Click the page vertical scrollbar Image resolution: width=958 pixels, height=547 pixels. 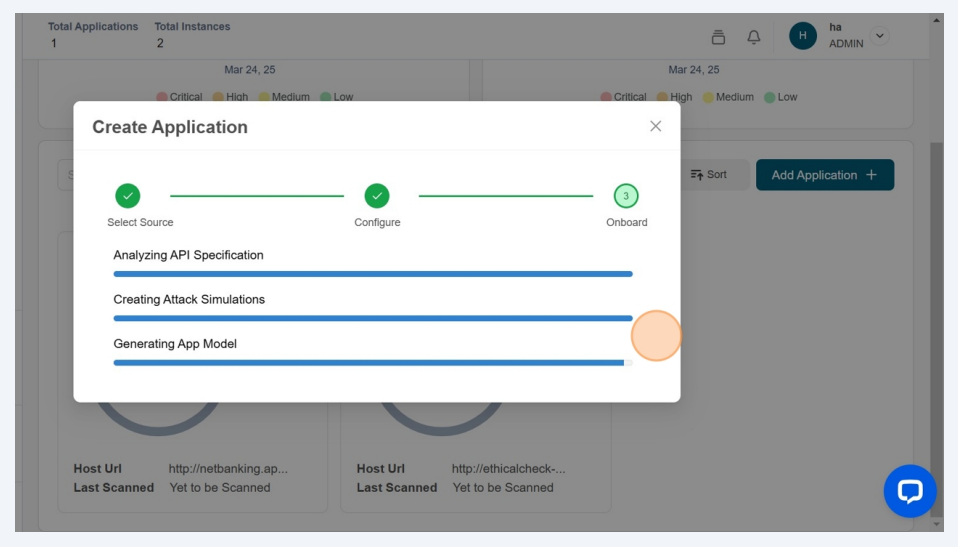(936, 300)
